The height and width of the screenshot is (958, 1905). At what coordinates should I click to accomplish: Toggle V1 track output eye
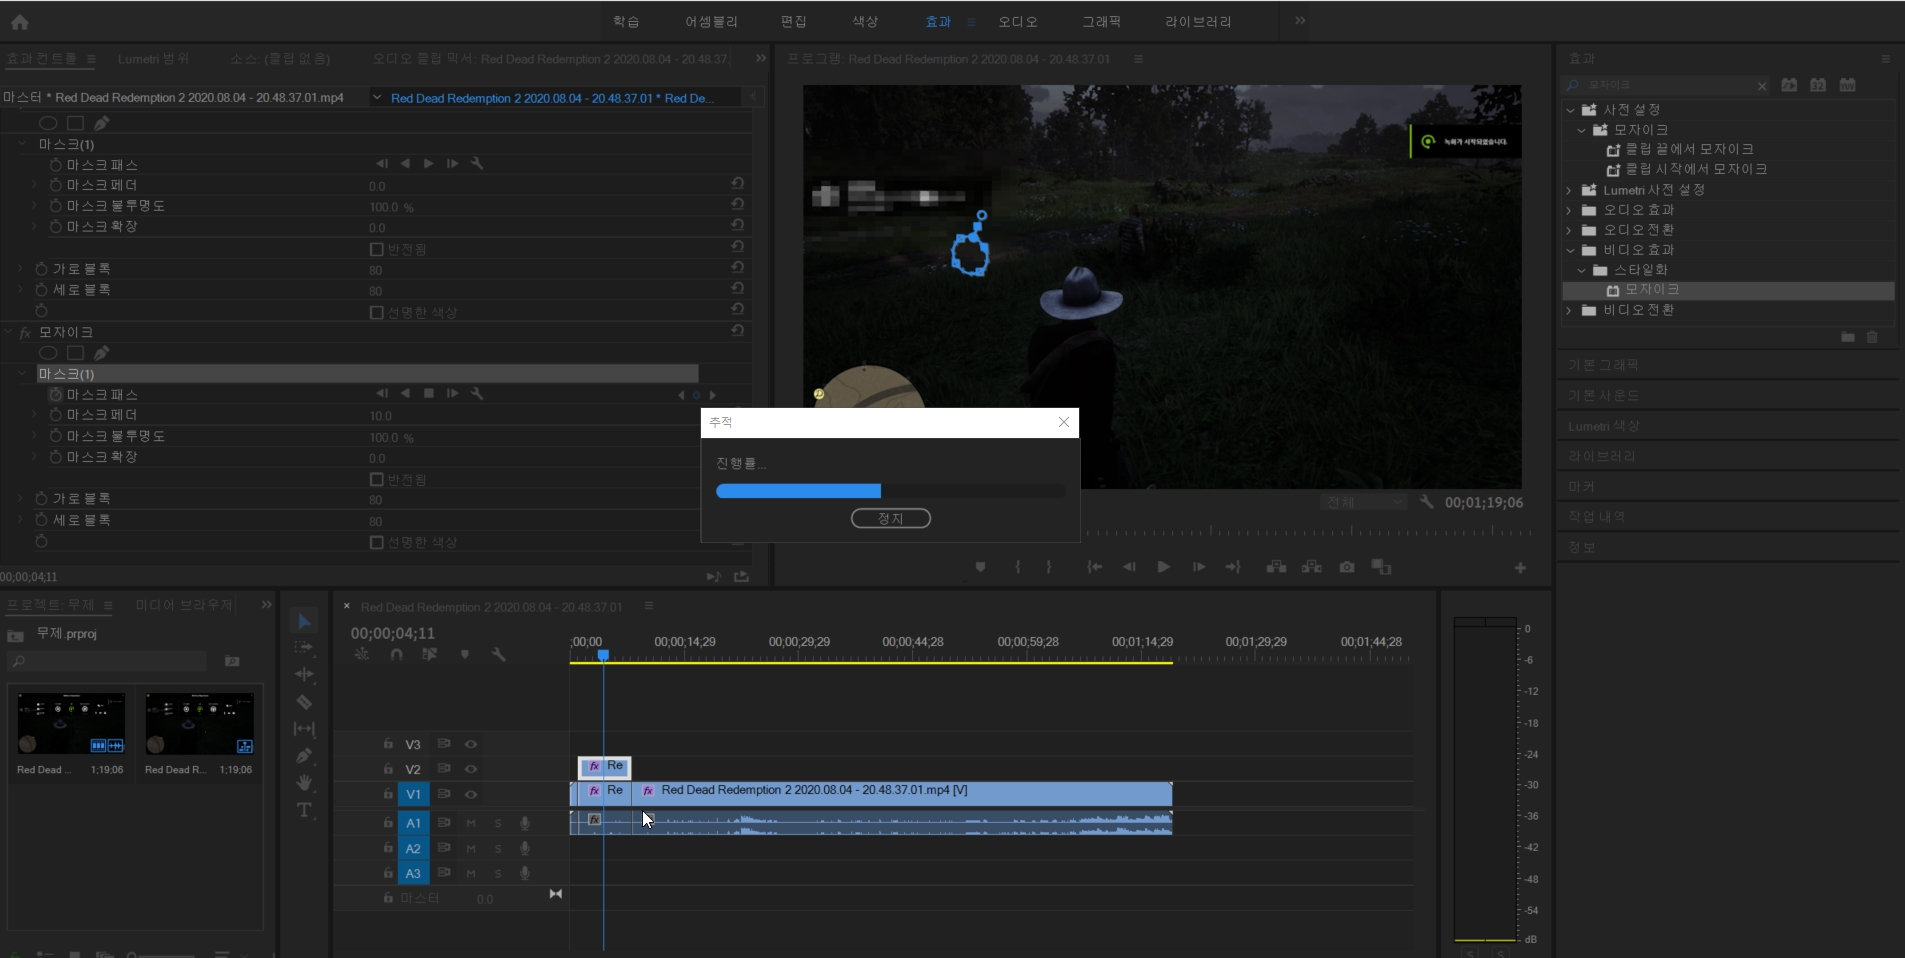(x=471, y=794)
